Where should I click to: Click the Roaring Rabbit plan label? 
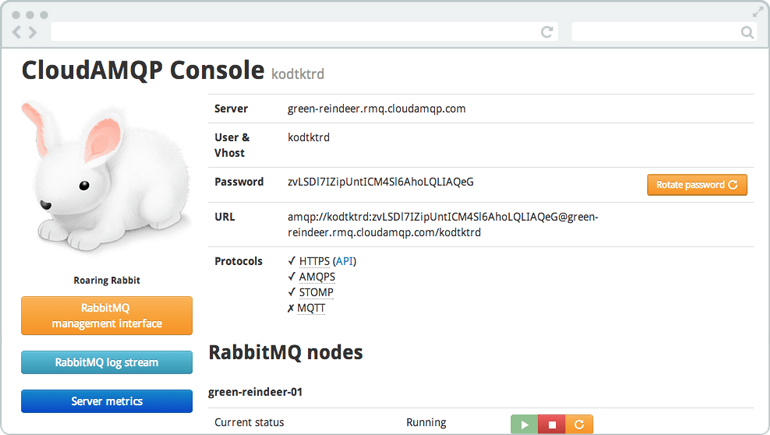(107, 280)
